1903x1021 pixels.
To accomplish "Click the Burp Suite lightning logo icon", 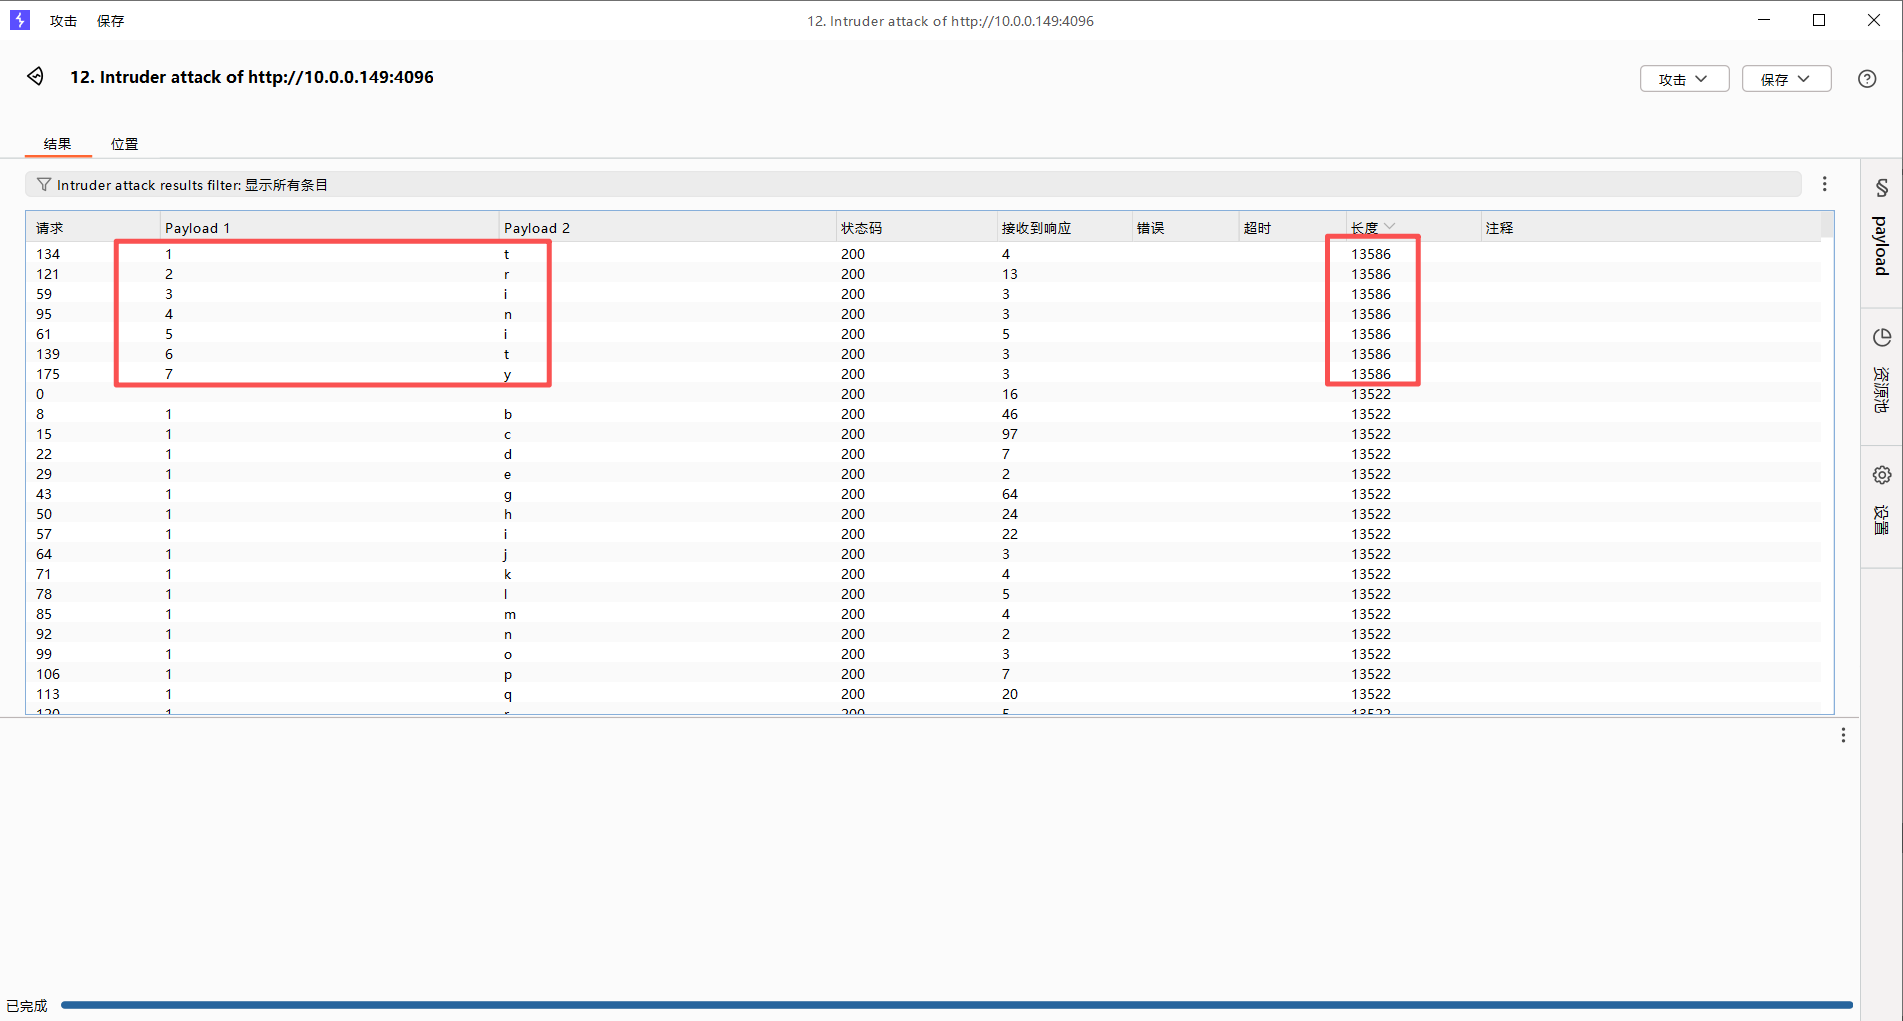I will tap(20, 20).
